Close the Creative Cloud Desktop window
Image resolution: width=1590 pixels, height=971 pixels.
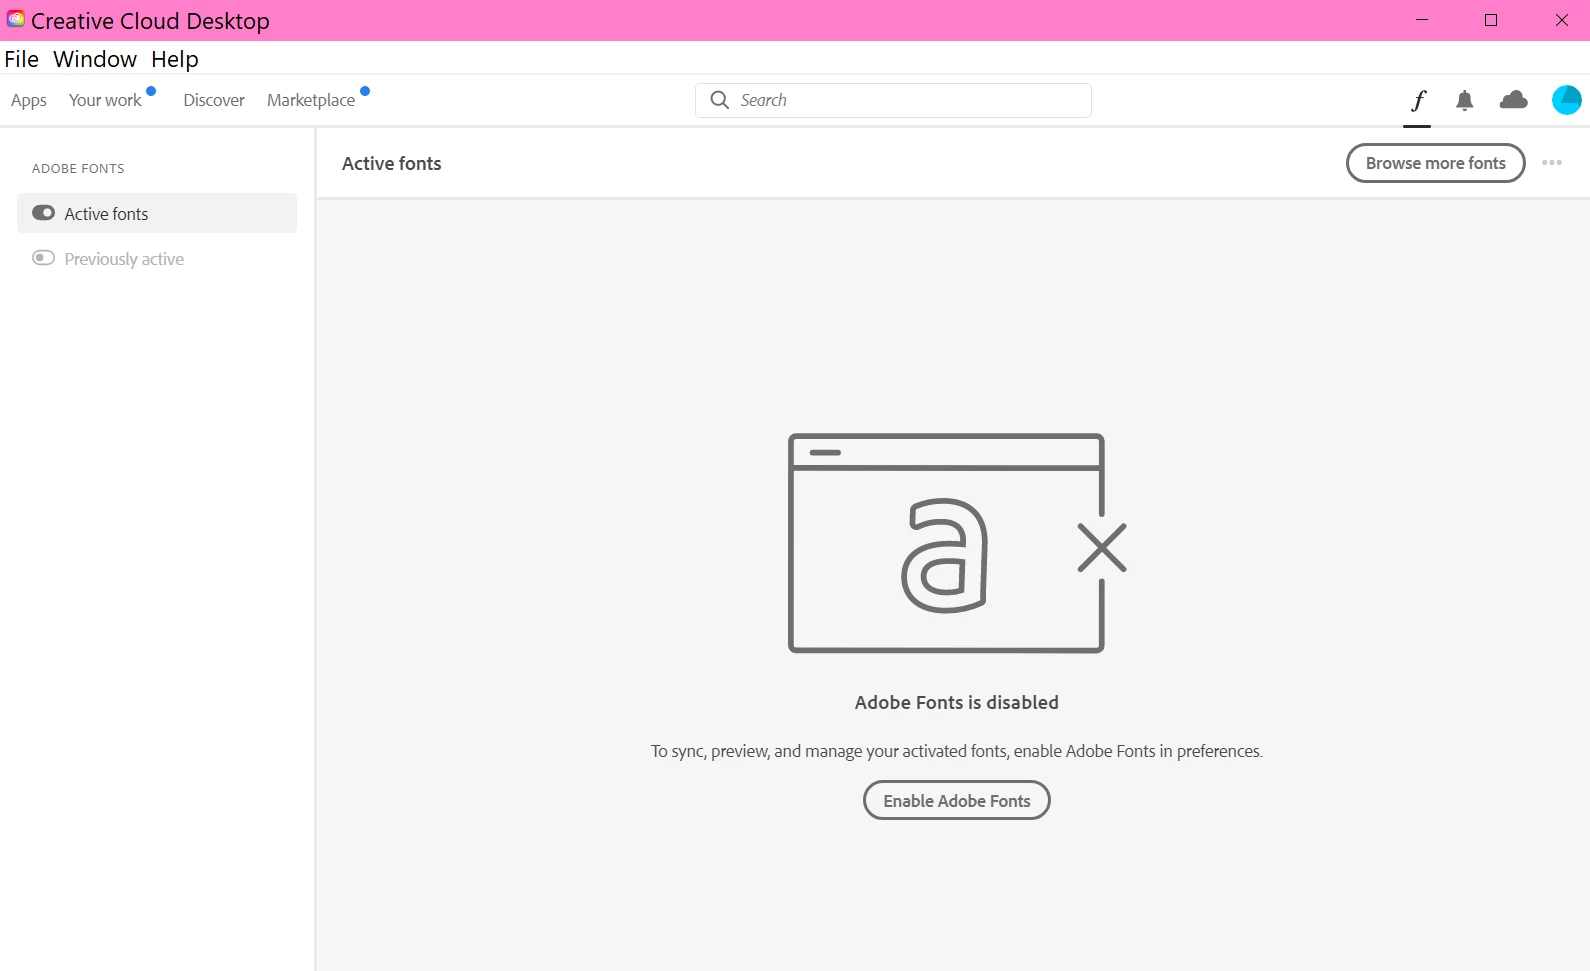(1561, 20)
